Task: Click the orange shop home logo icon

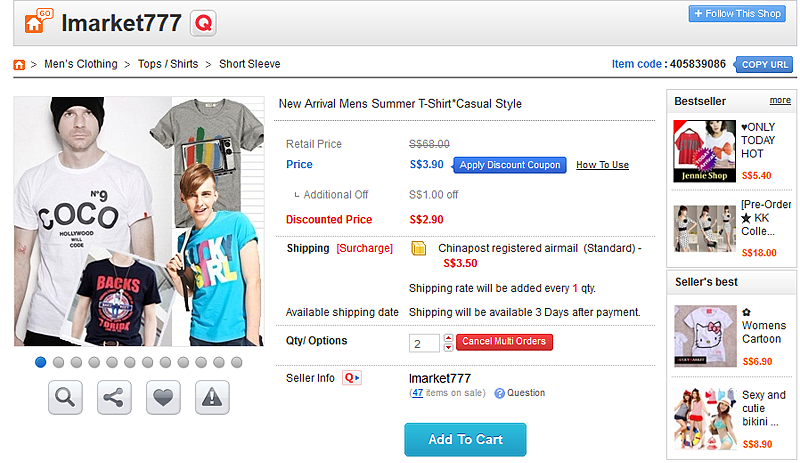Action: [x=38, y=21]
